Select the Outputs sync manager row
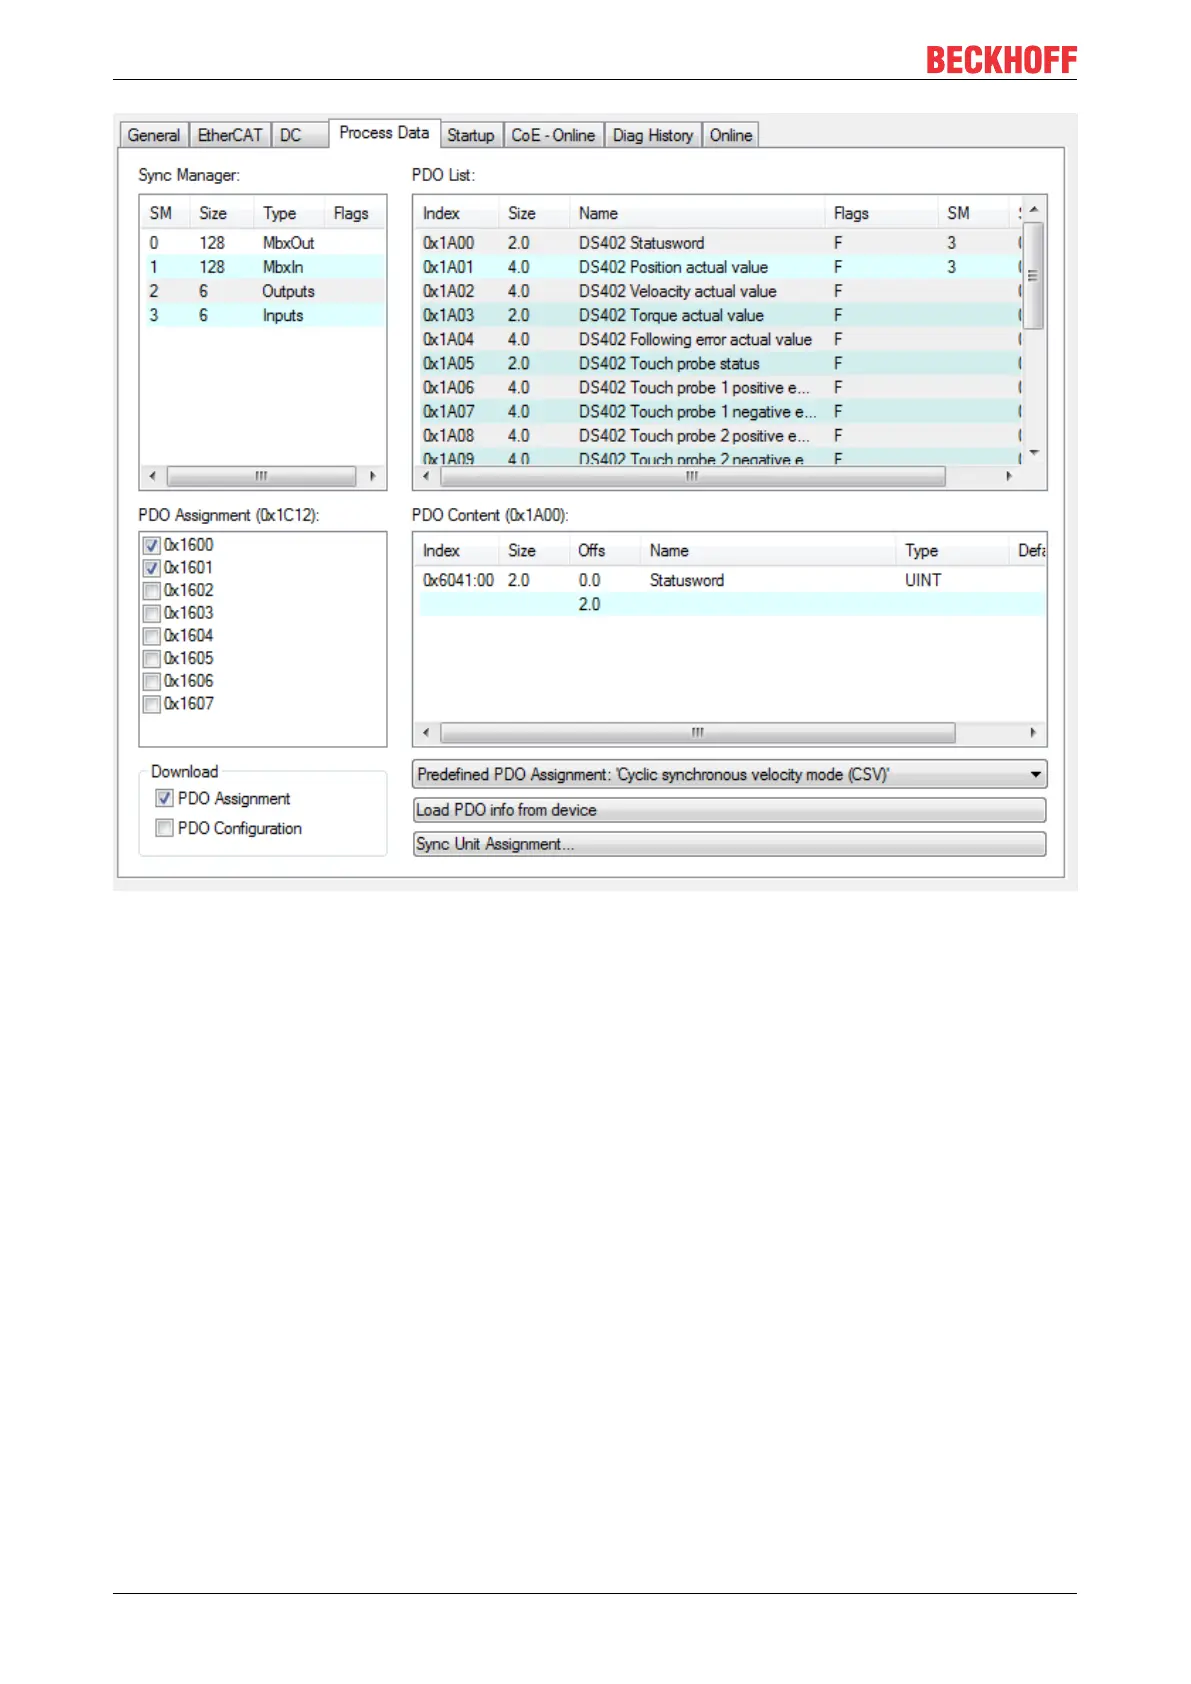Image resolution: width=1191 pixels, height=1684 pixels. tap(262, 291)
